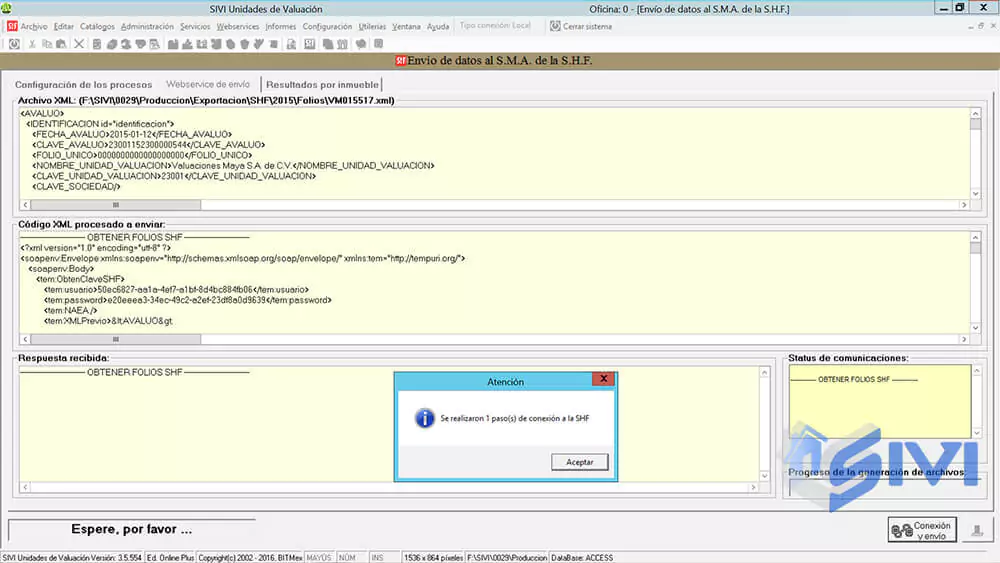Click the Conexión y envío button
This screenshot has width=1000, height=563.
tap(922, 530)
